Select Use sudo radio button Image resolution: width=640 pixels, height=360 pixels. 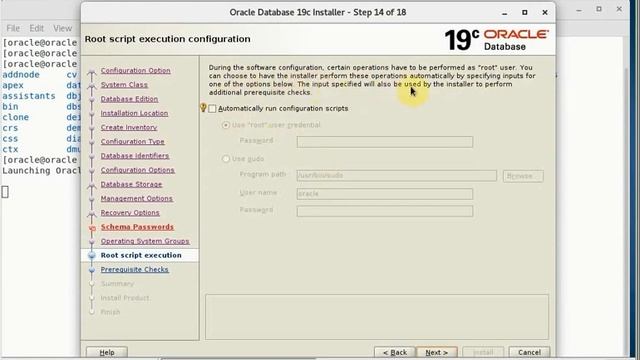coord(226,159)
